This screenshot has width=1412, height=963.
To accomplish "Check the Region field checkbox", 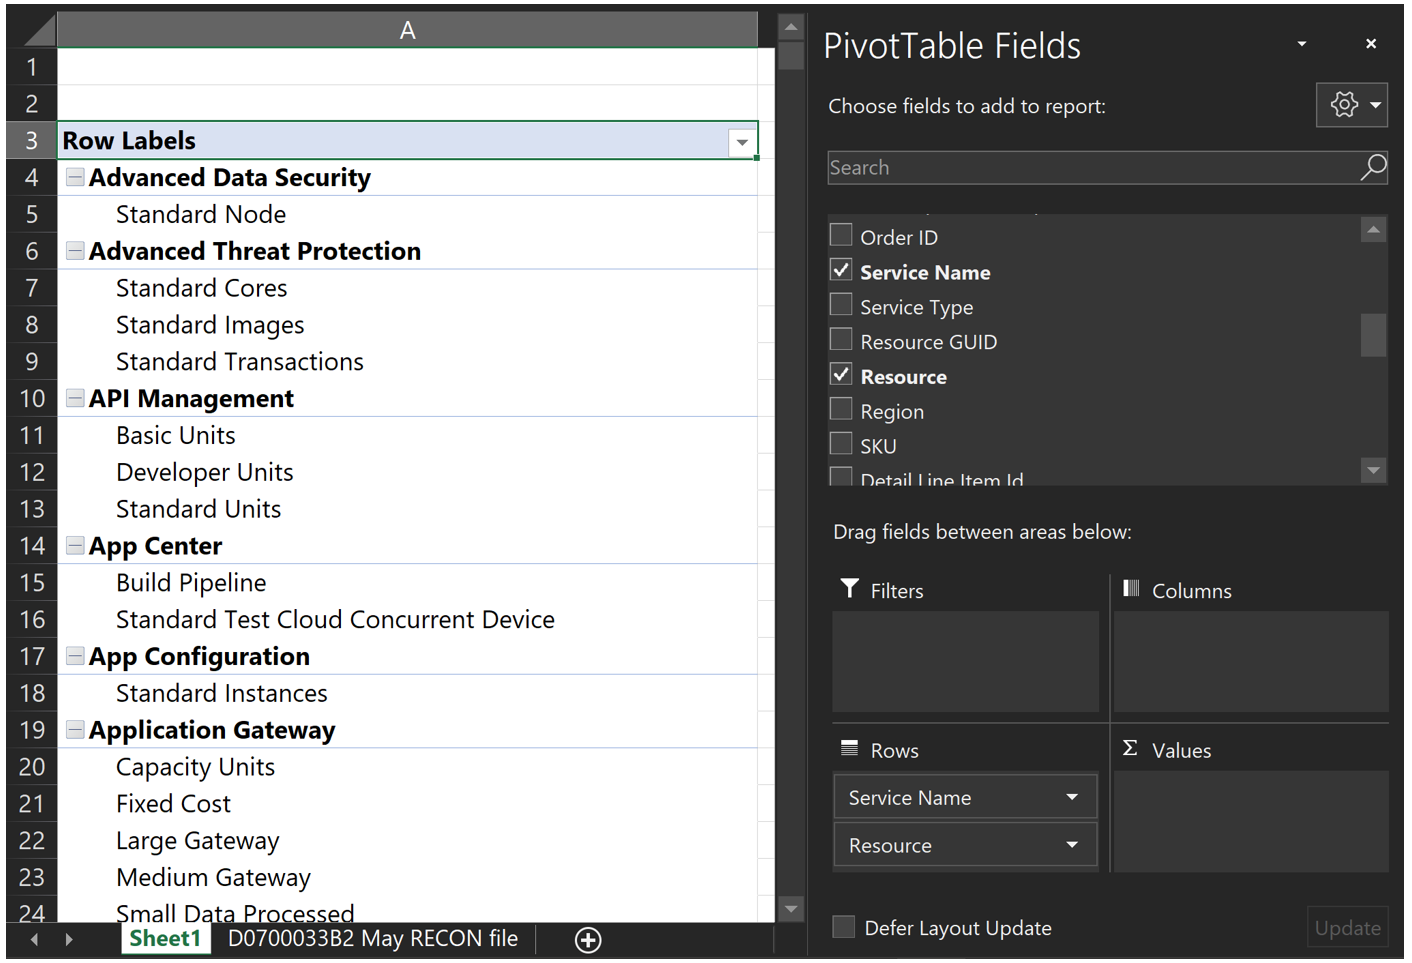I will (x=841, y=410).
